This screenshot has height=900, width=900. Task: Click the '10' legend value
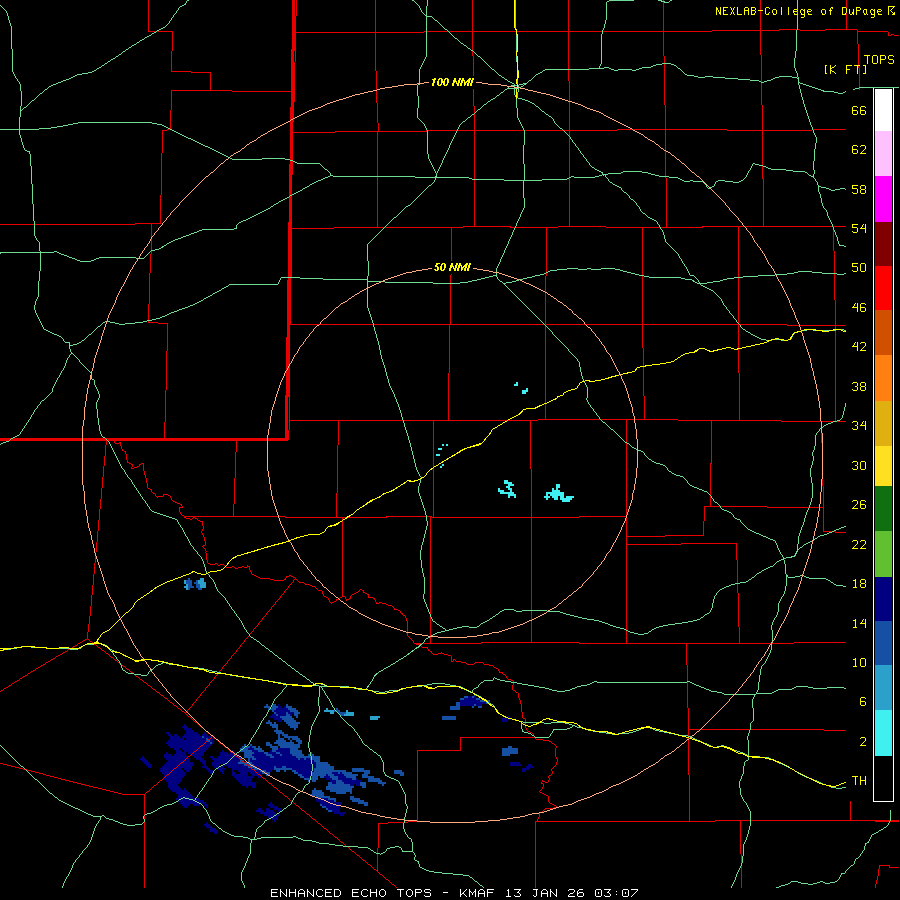coord(859,662)
